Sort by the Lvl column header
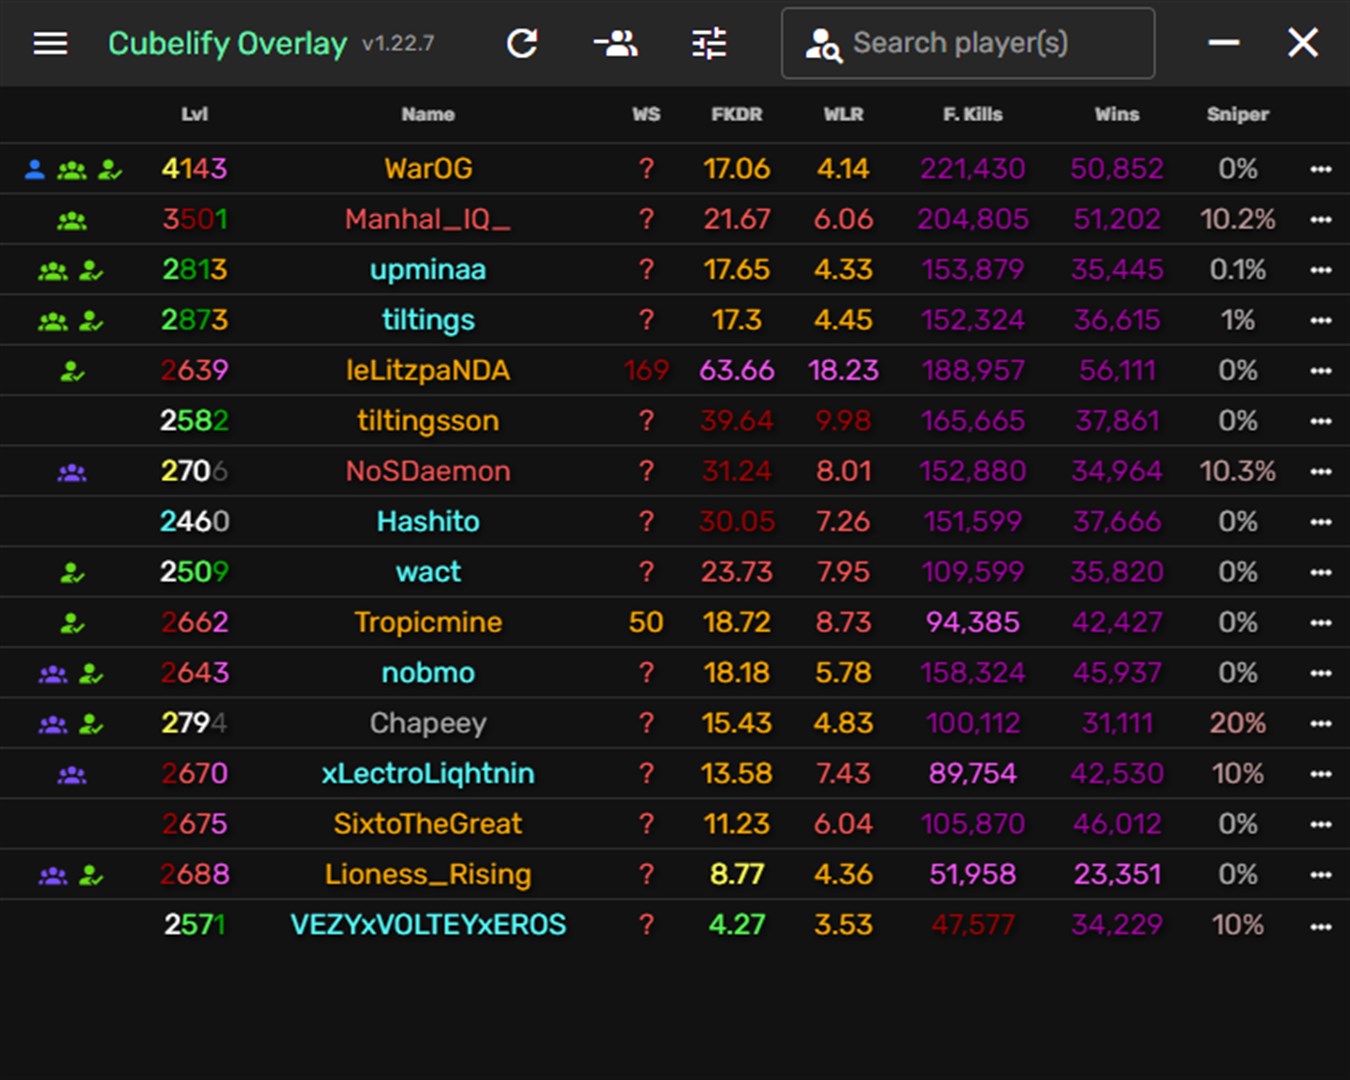The height and width of the screenshot is (1080, 1350). (x=194, y=114)
